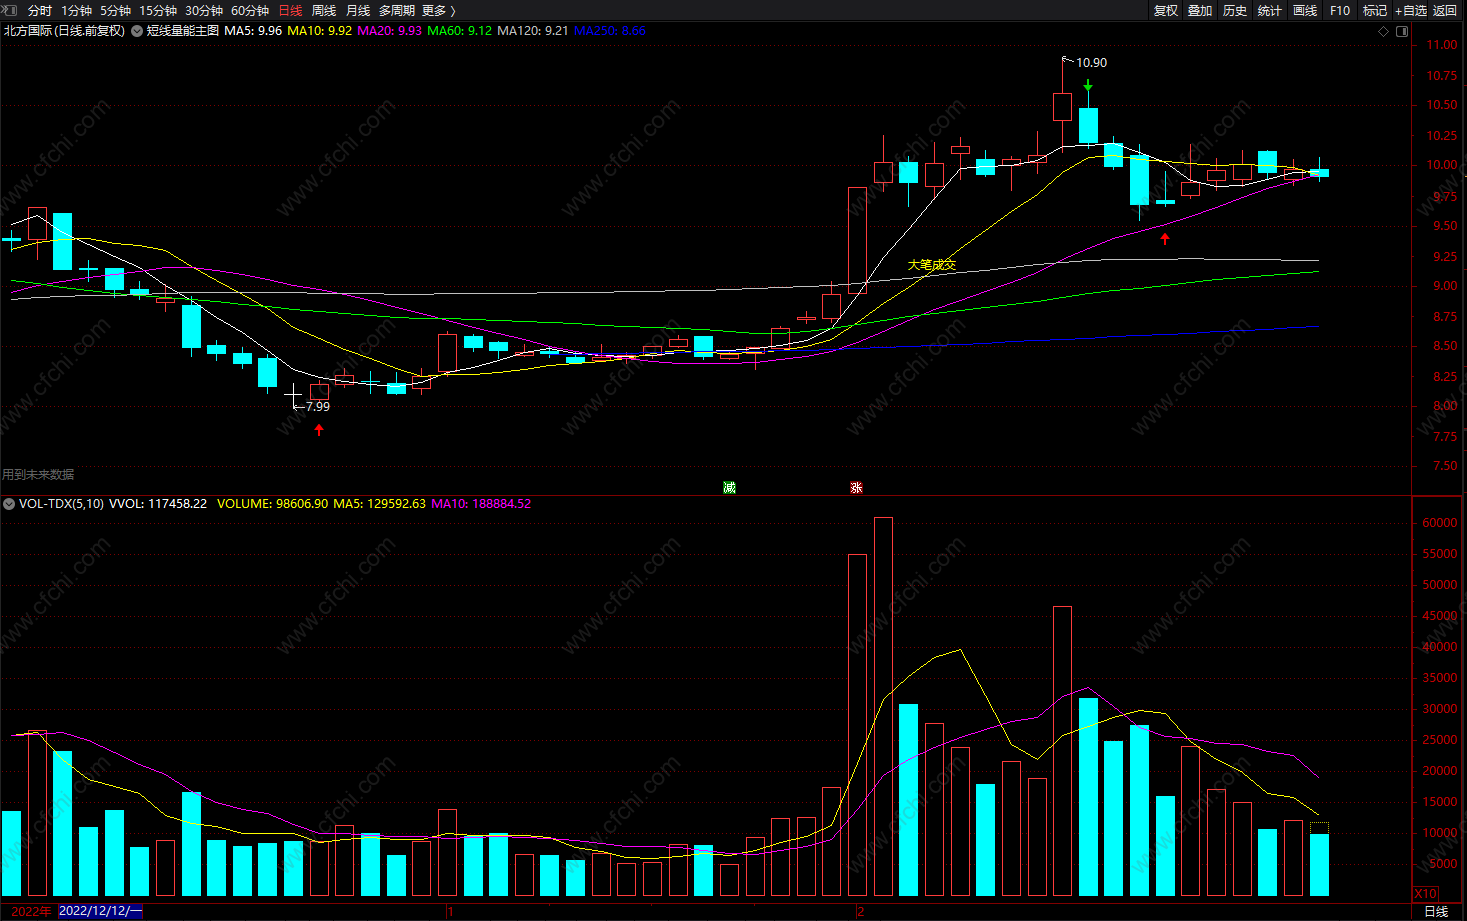Select the 30分钟 period
Image resolution: width=1467 pixels, height=921 pixels.
tap(204, 10)
